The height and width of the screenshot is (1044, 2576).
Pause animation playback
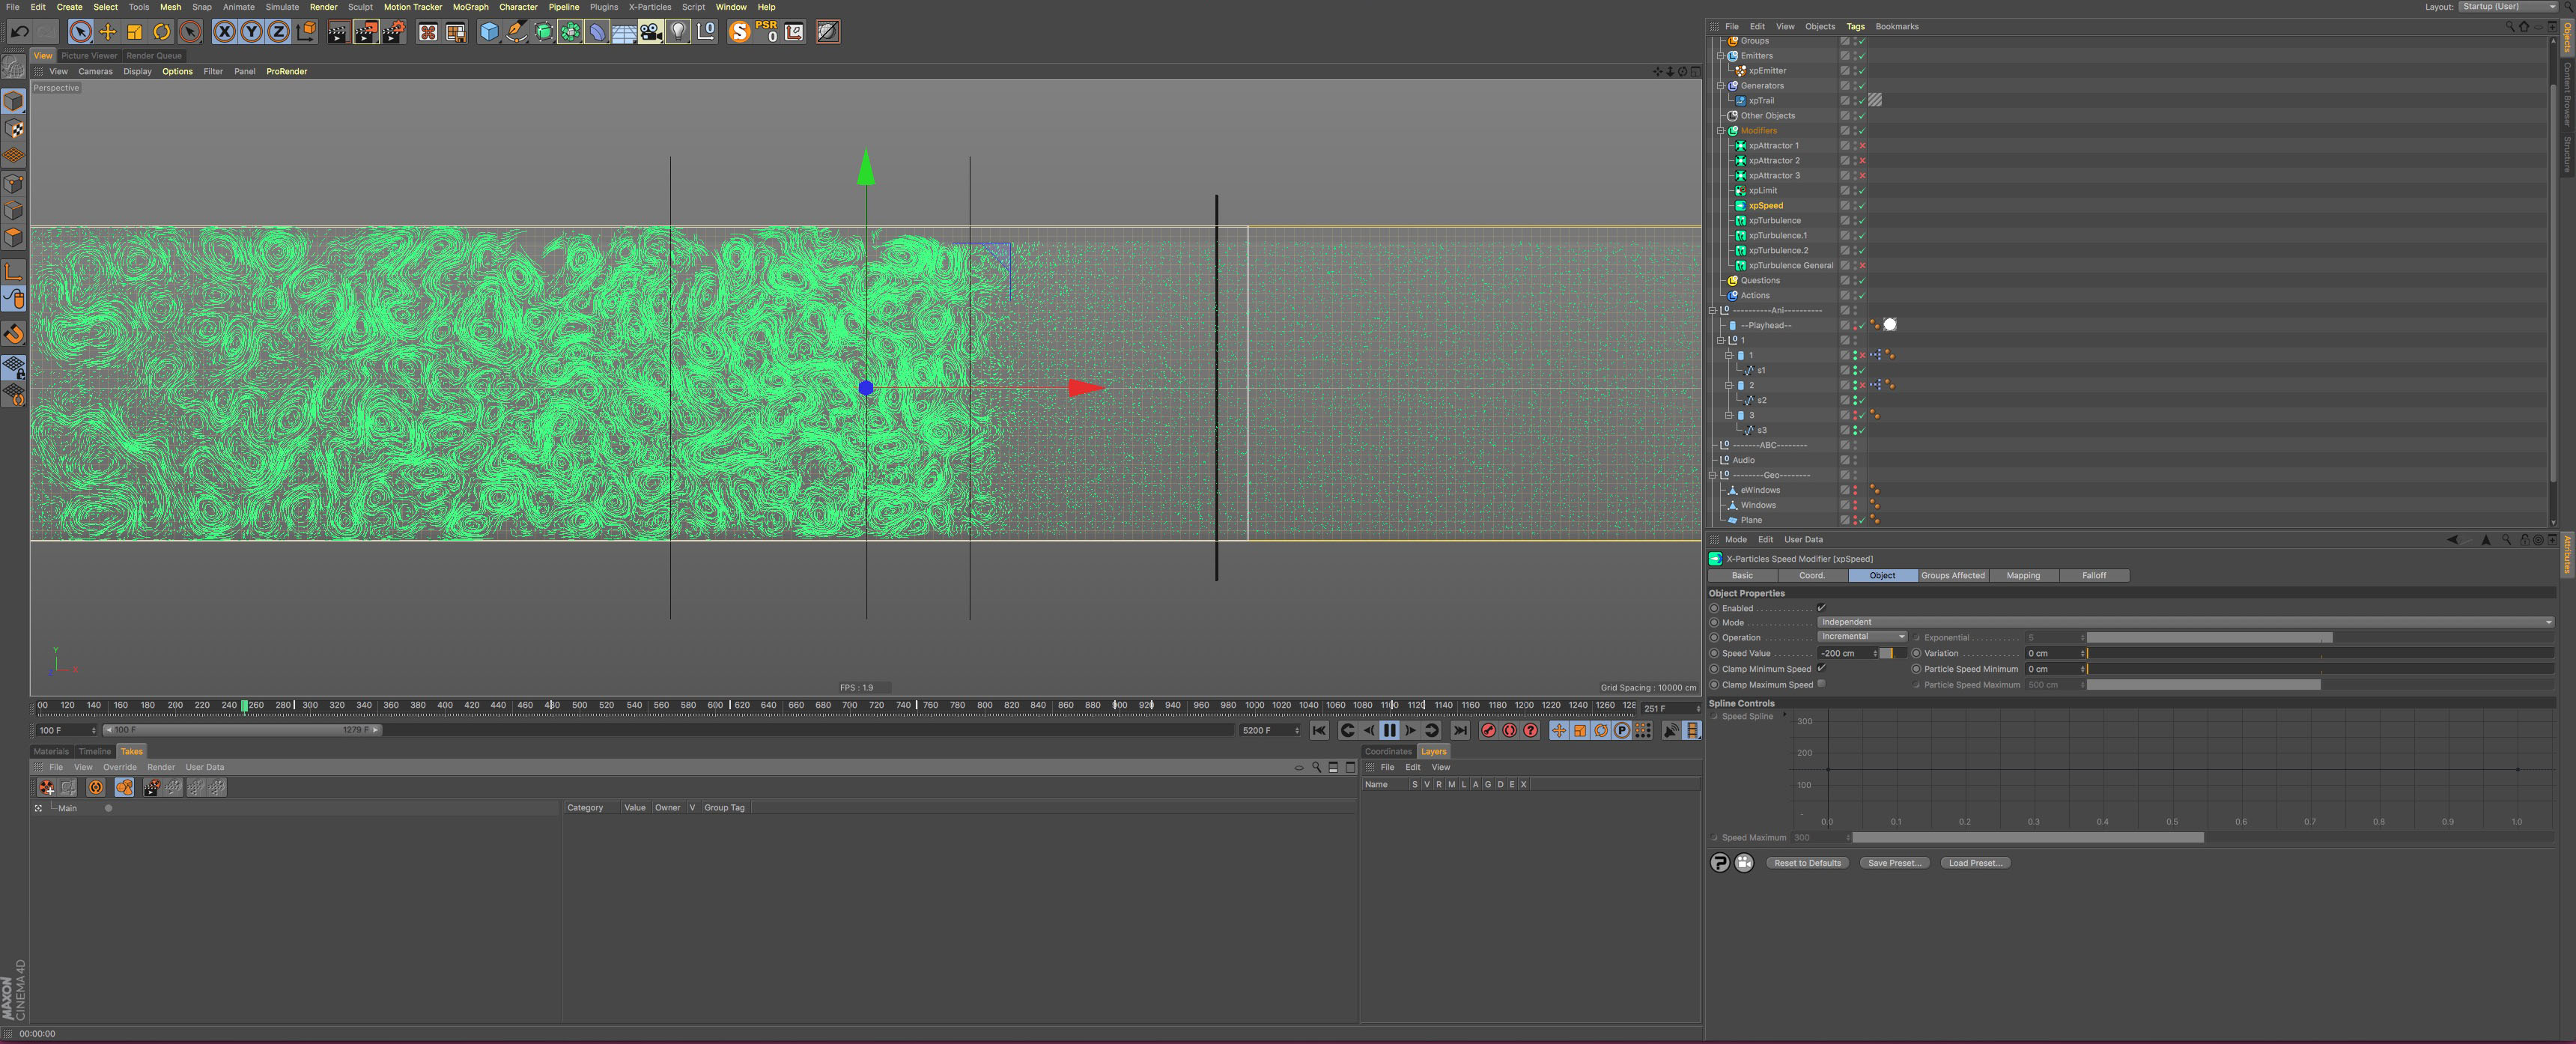(x=1389, y=731)
